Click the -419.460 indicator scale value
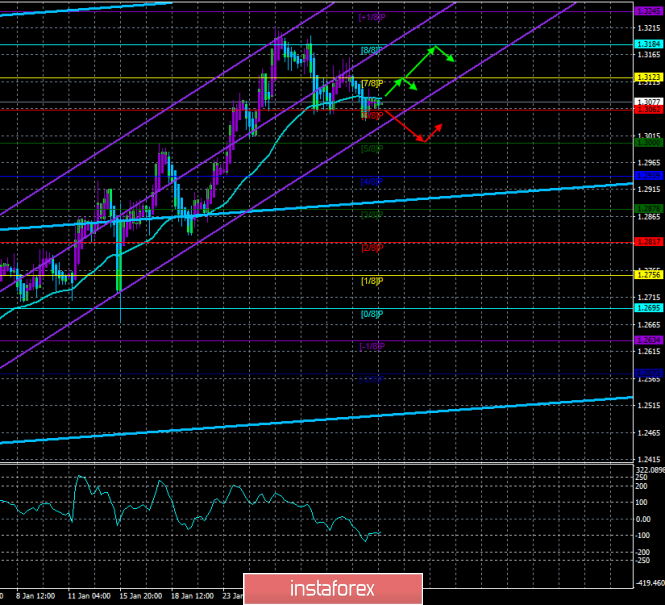Viewport: 665px width, 605px height. point(649,583)
